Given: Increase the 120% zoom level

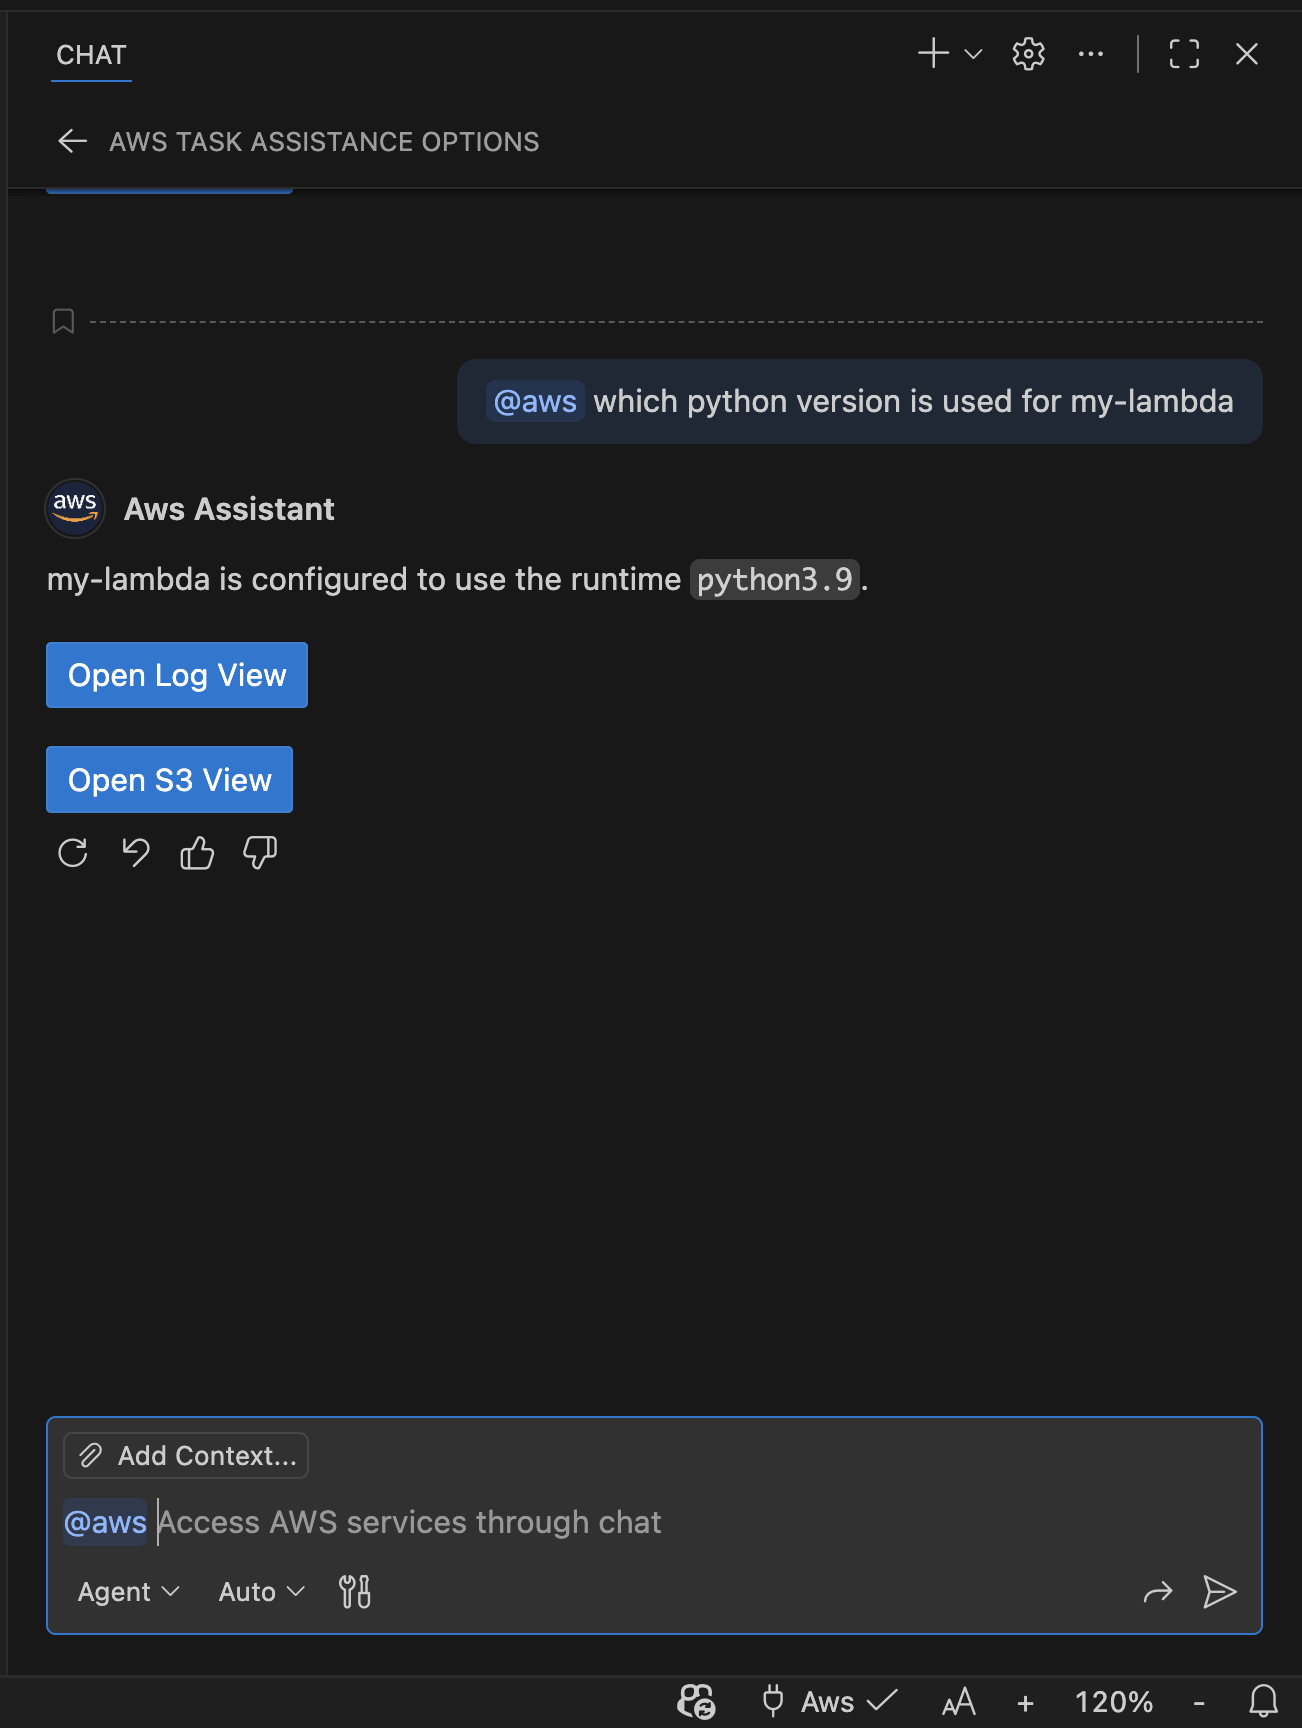Looking at the screenshot, I should coord(1026,1702).
